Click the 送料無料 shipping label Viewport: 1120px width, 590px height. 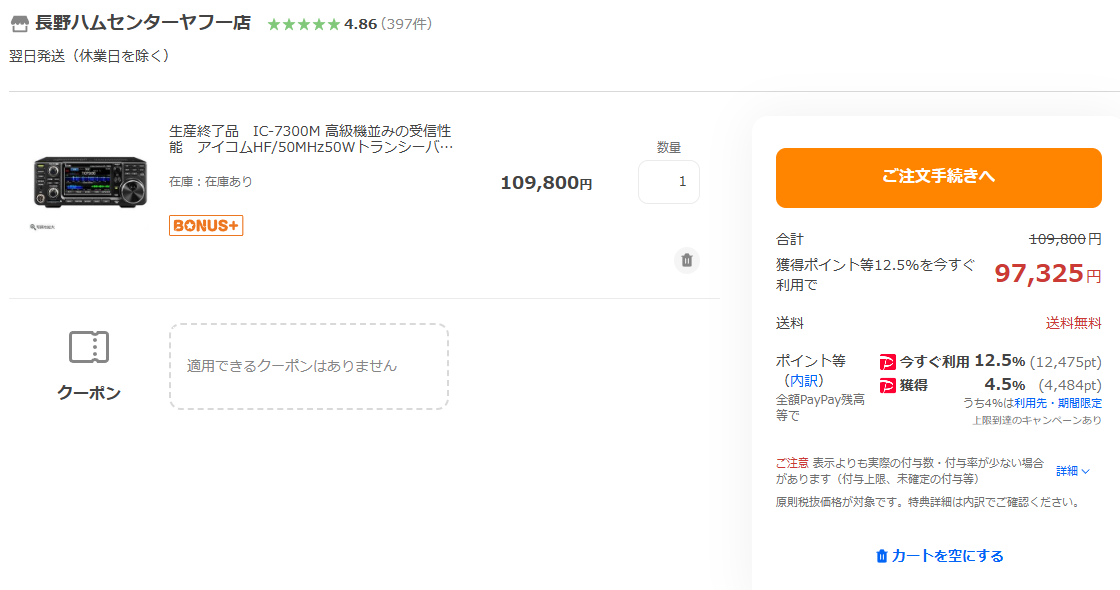1073,323
